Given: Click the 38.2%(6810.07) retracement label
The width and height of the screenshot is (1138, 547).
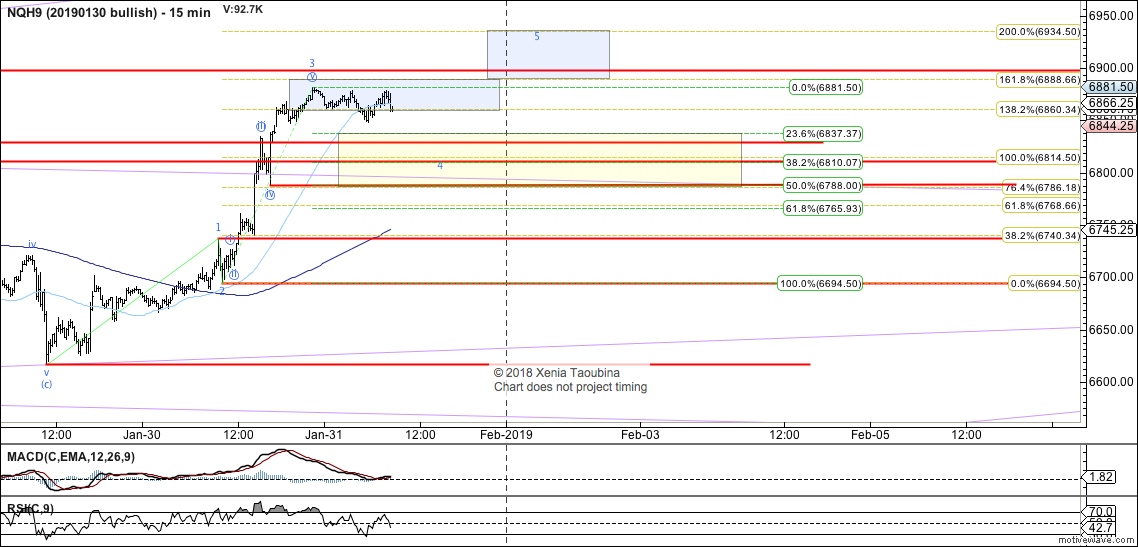Looking at the screenshot, I should [821, 162].
